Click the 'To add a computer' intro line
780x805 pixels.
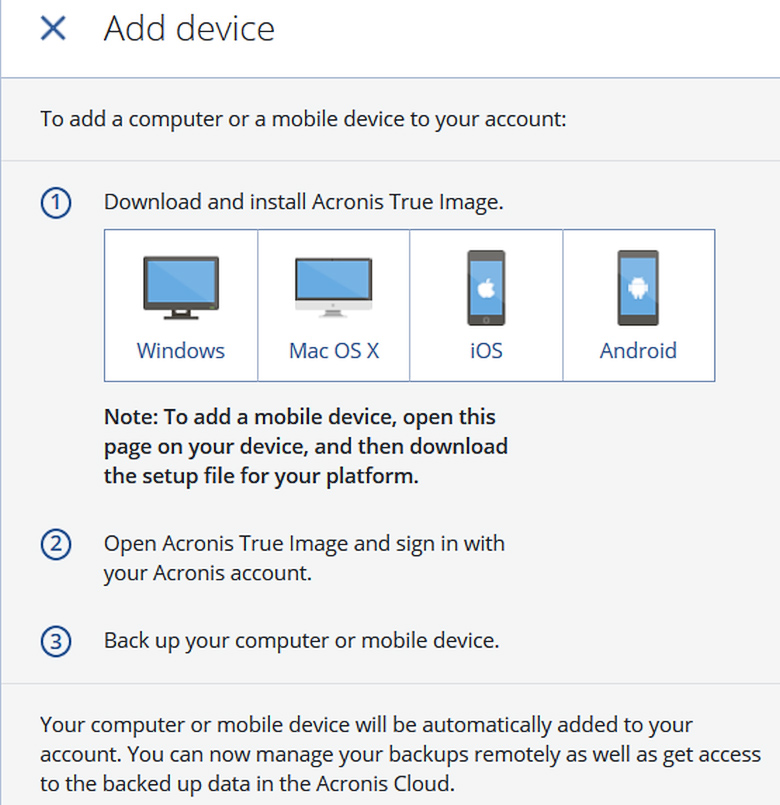tap(303, 119)
